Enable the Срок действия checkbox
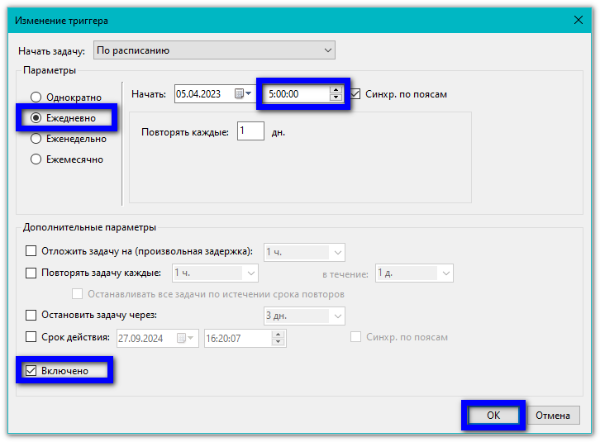This screenshot has width=600, height=442. pyautogui.click(x=30, y=338)
